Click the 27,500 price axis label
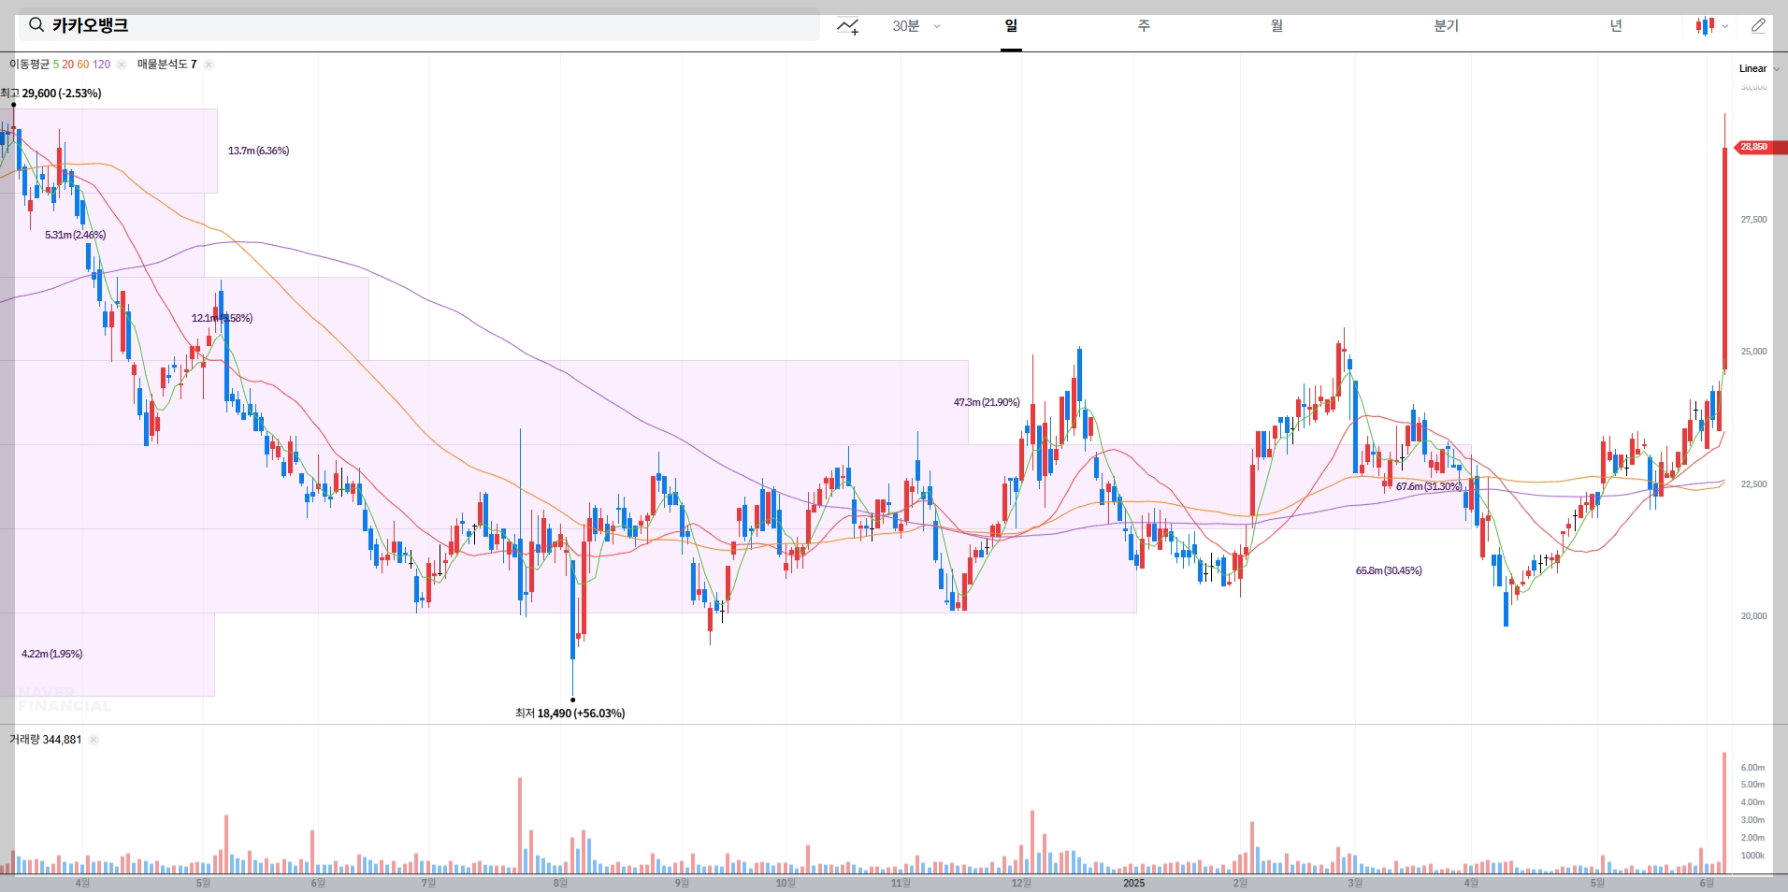 (1754, 219)
